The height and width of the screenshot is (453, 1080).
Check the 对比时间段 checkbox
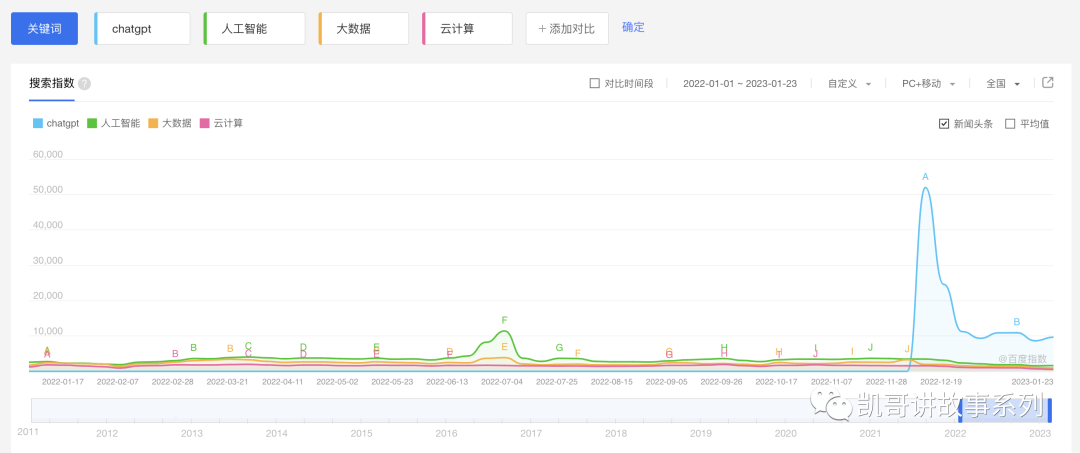point(594,83)
